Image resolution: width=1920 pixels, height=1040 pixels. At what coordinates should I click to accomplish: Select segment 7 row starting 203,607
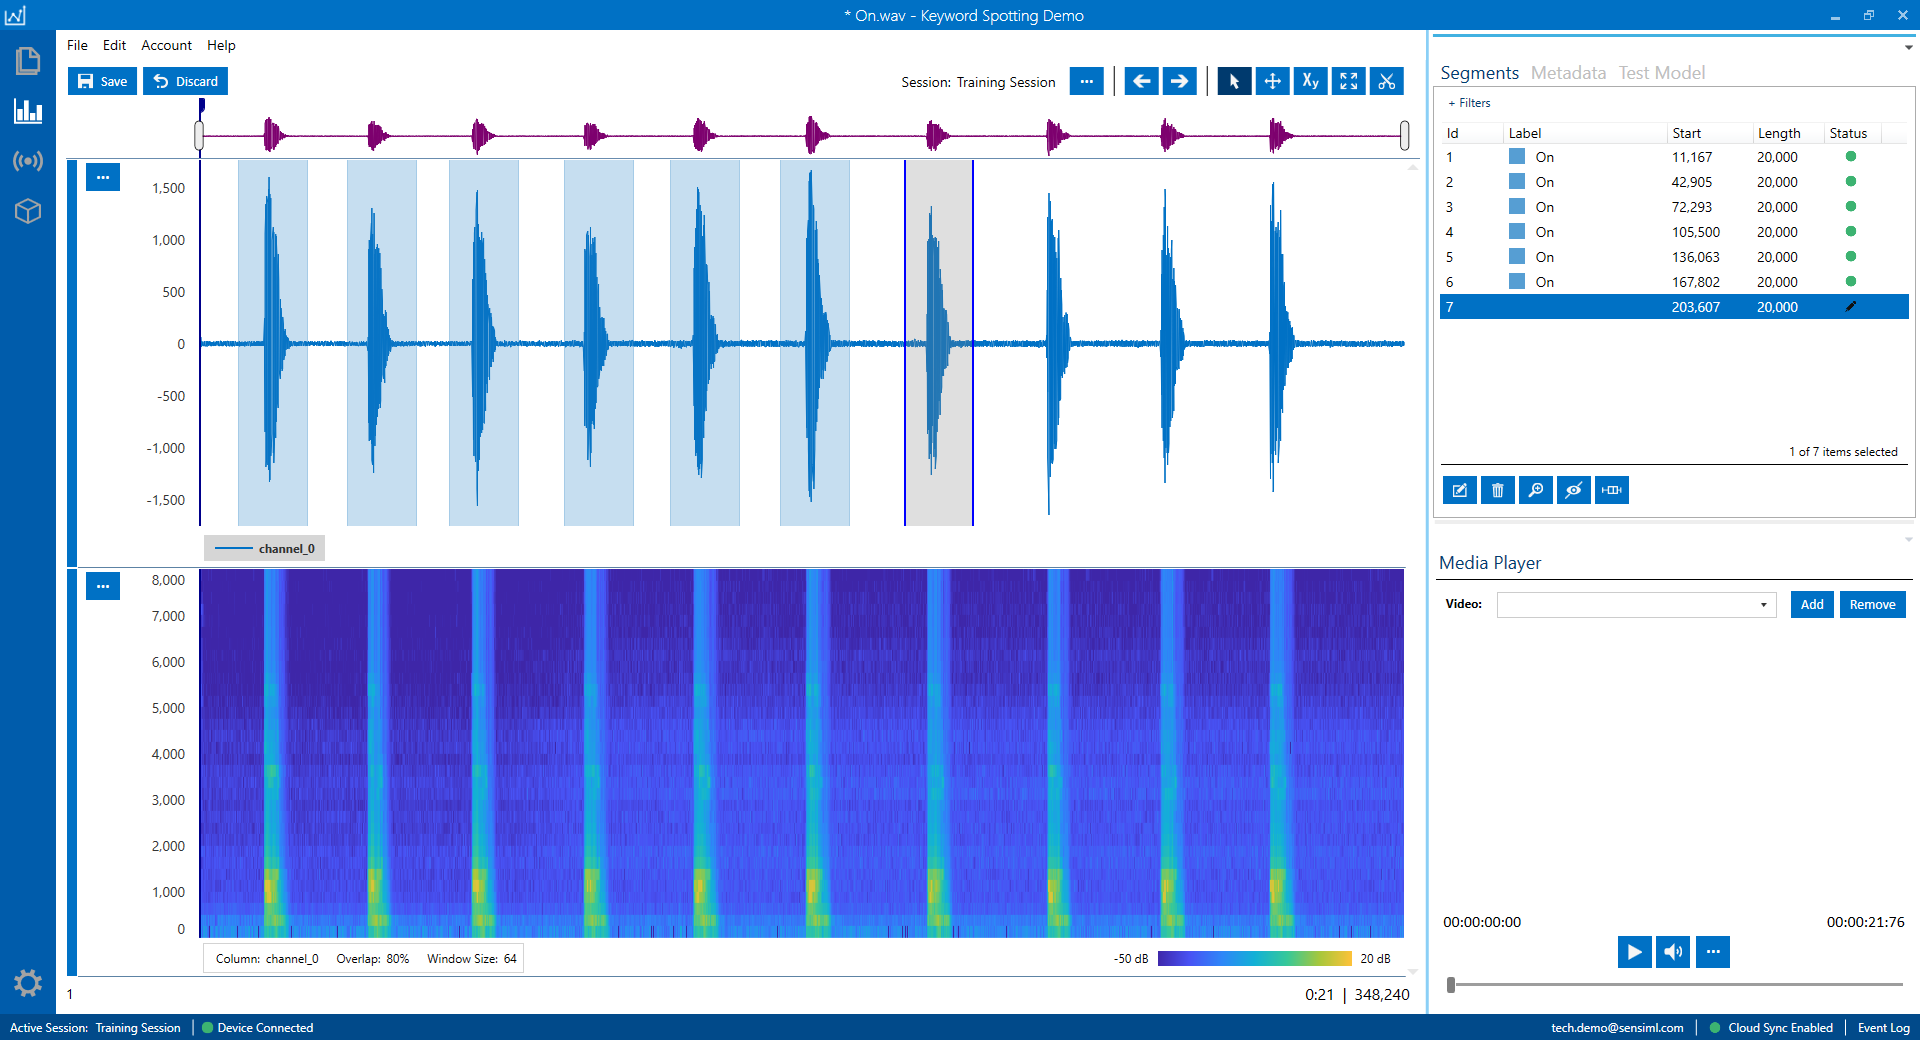pyautogui.click(x=1674, y=307)
